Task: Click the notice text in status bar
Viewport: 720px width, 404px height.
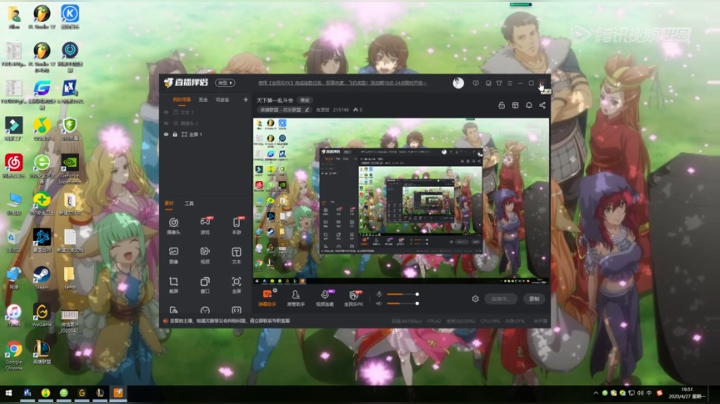Action: [x=230, y=321]
